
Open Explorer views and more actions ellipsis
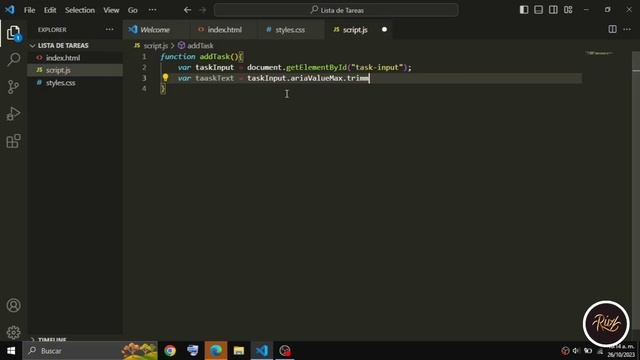tap(109, 29)
